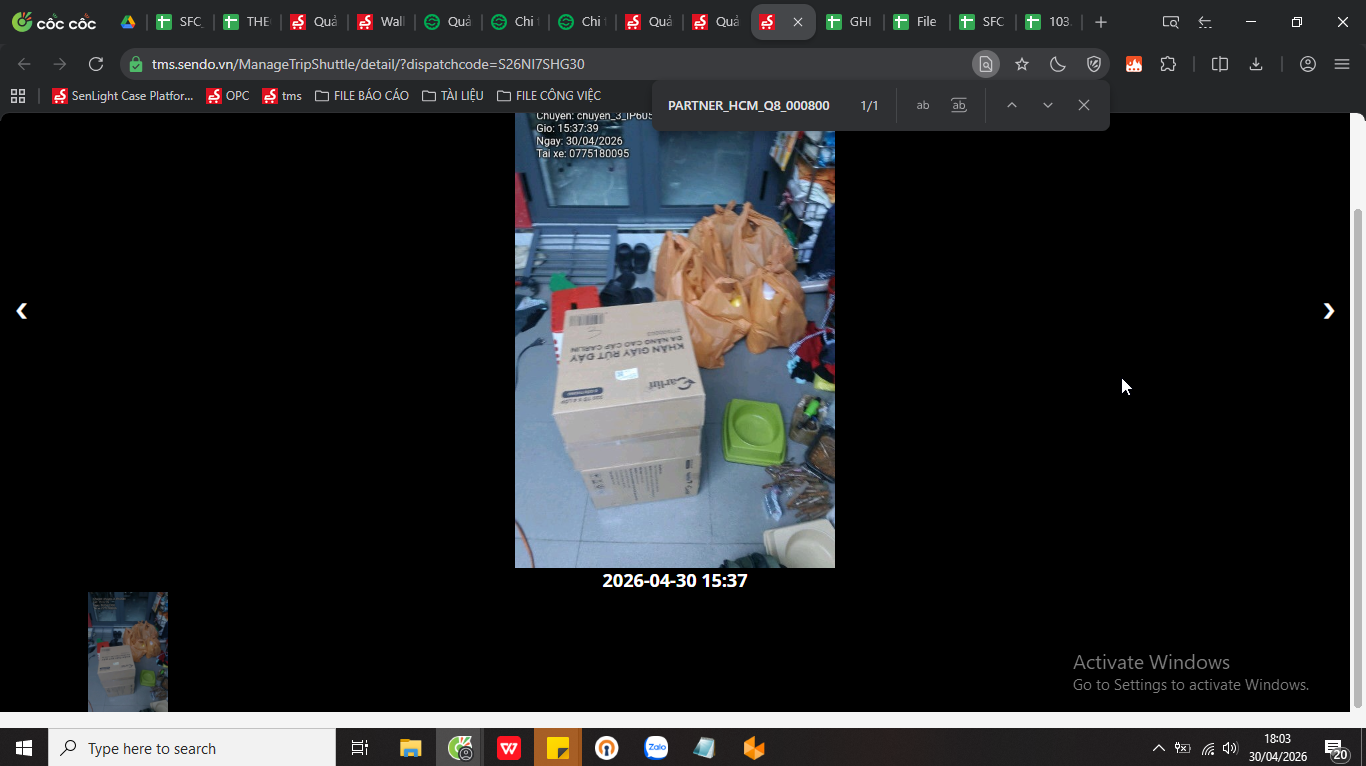Expand the FILE BÁO CÁO bookmark folder
This screenshot has width=1366, height=766.
[x=362, y=96]
